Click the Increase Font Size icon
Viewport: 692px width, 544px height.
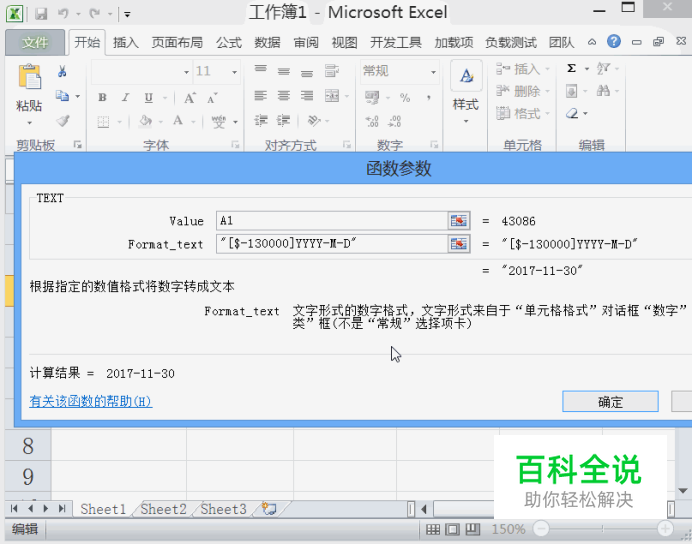coord(190,98)
